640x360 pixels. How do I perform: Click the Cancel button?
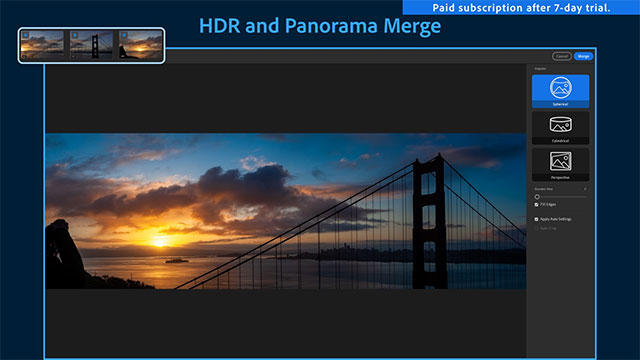(562, 56)
